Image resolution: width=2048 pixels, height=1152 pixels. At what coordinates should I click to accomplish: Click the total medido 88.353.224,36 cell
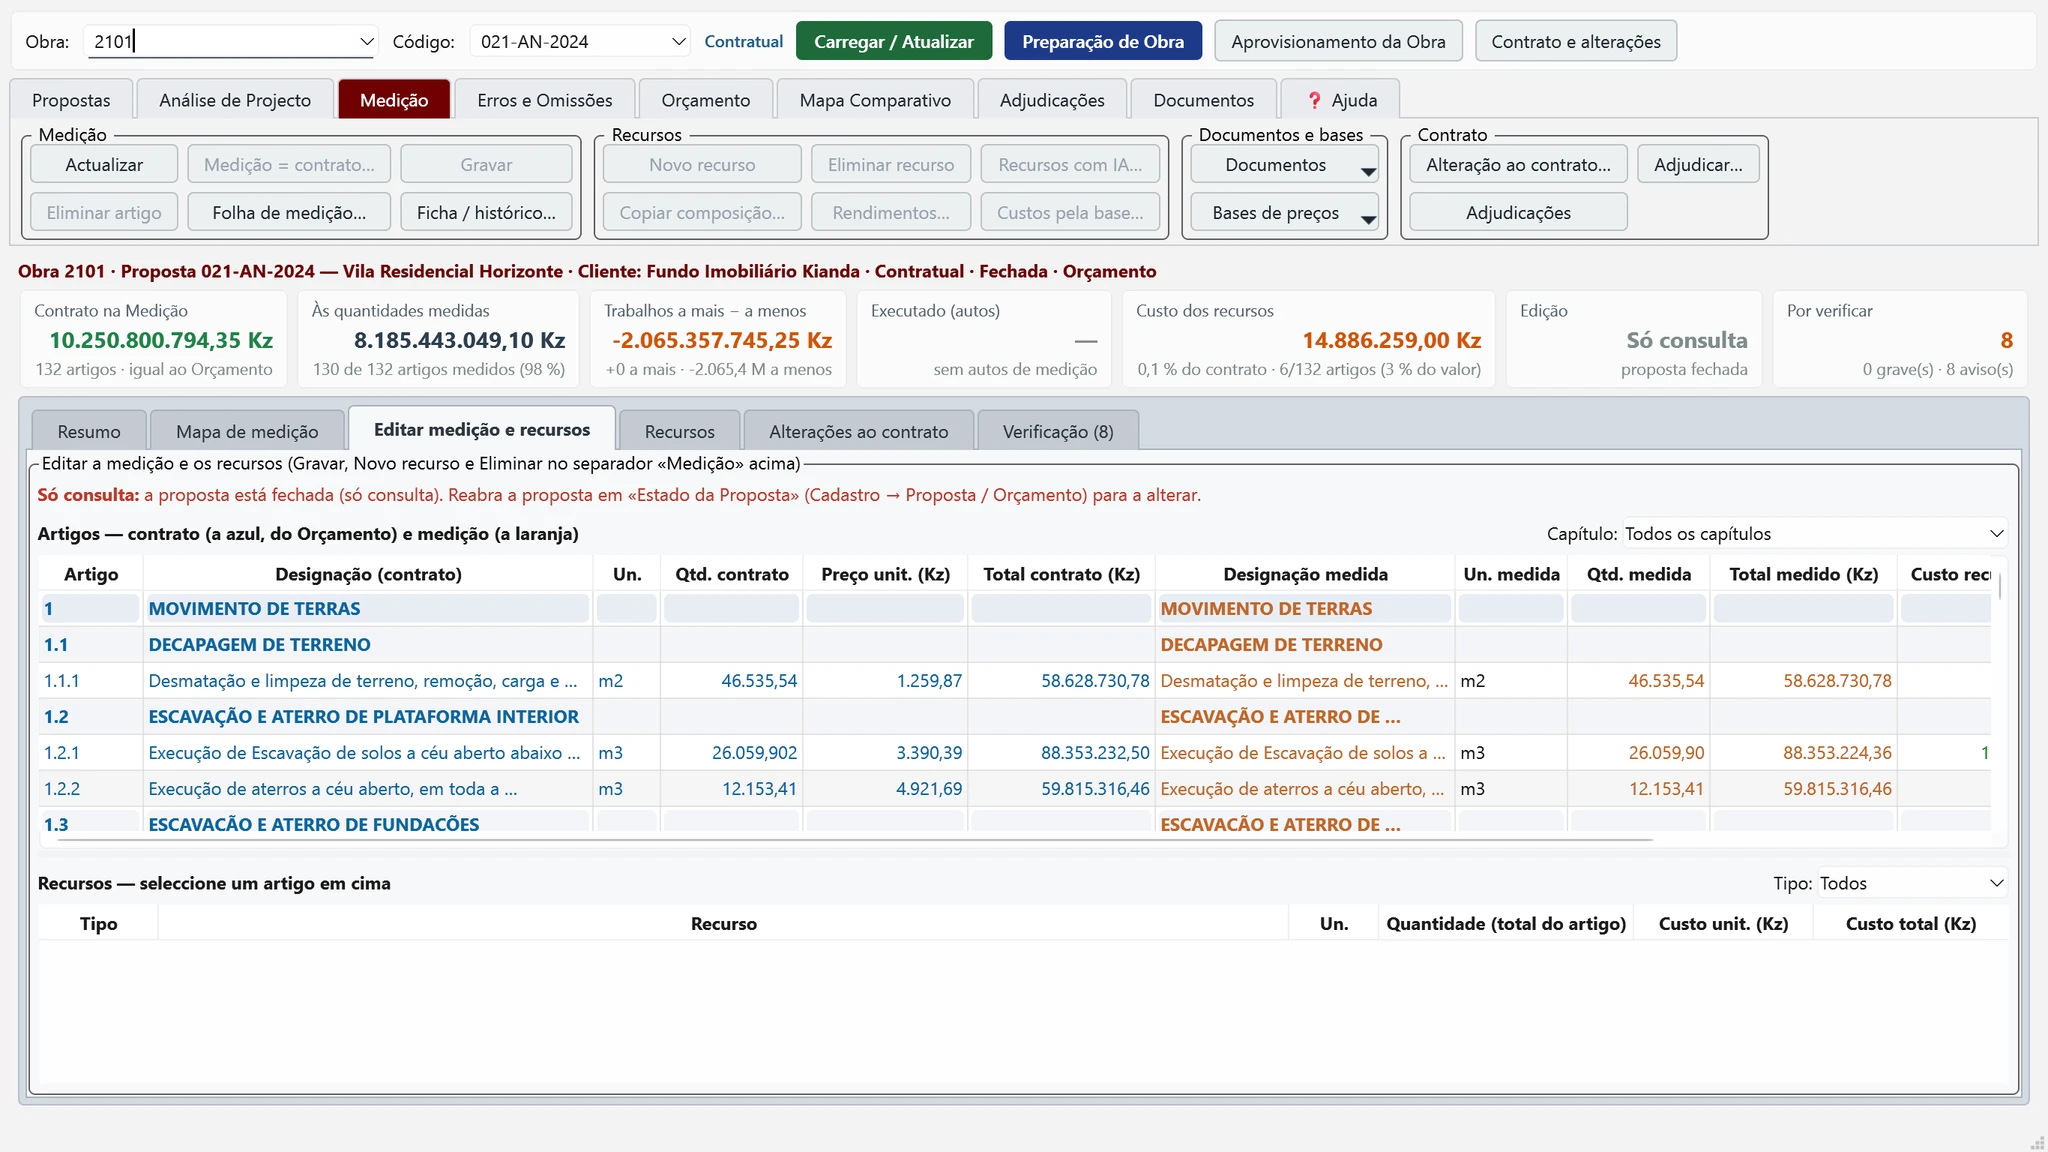point(1803,753)
